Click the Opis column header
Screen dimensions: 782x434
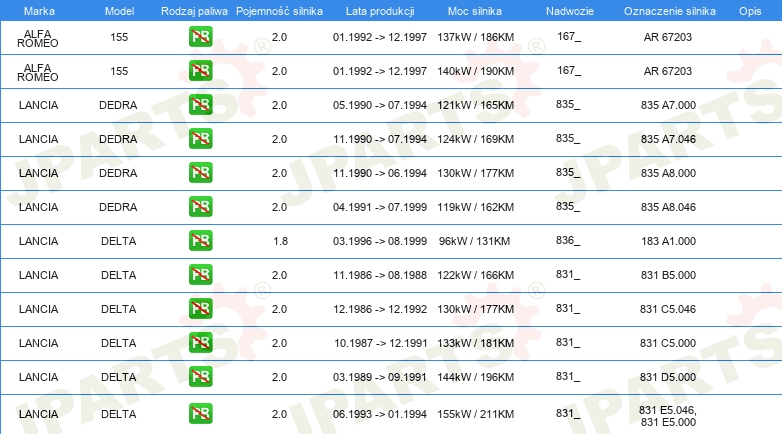coord(750,11)
